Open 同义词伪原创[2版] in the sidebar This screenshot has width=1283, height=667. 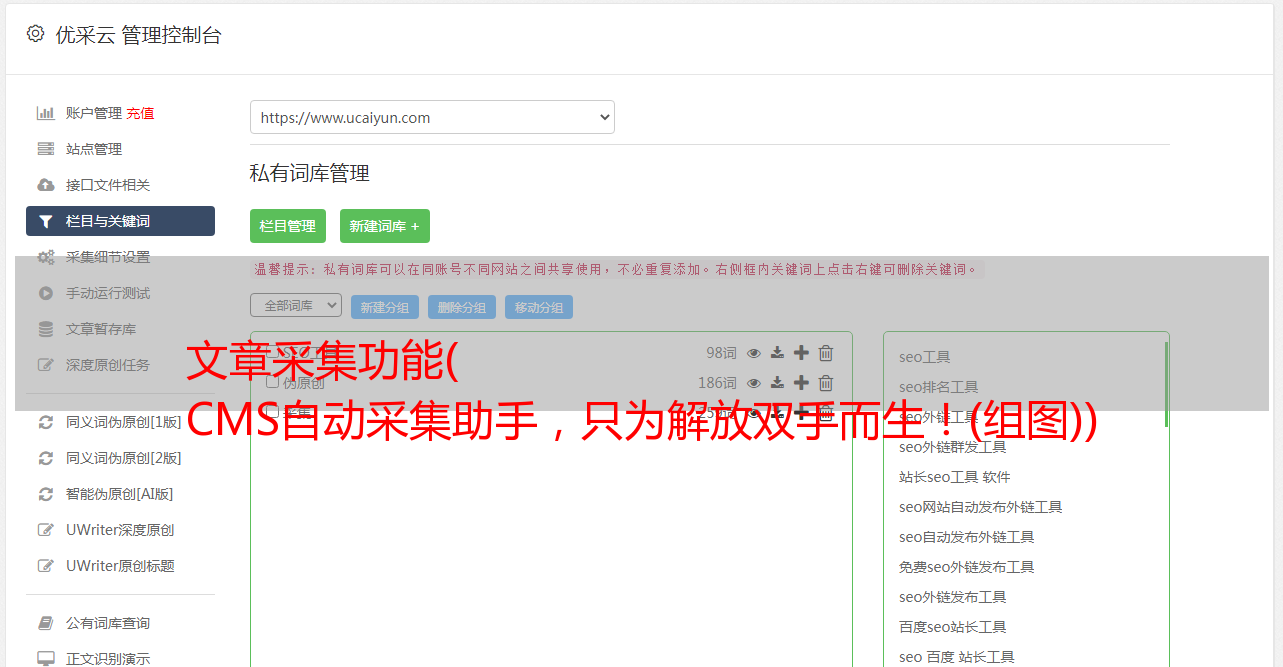(x=124, y=458)
